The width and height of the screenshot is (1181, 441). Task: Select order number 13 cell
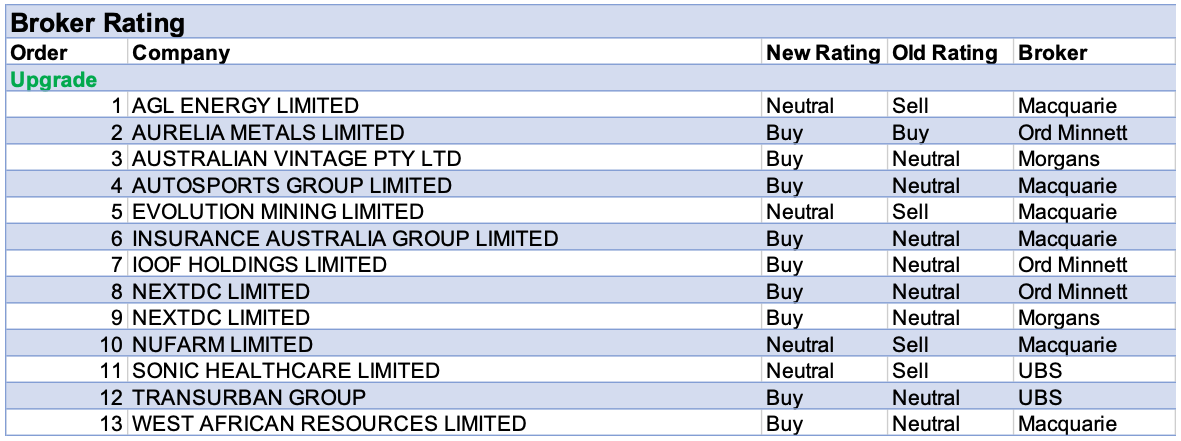tap(110, 424)
